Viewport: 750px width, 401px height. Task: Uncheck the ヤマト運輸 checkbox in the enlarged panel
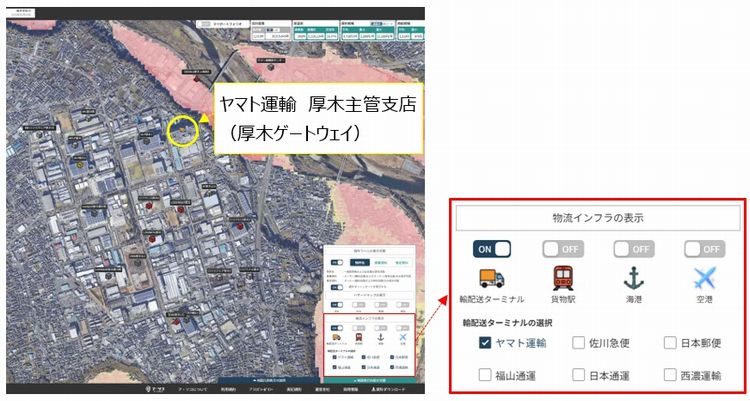click(x=485, y=343)
